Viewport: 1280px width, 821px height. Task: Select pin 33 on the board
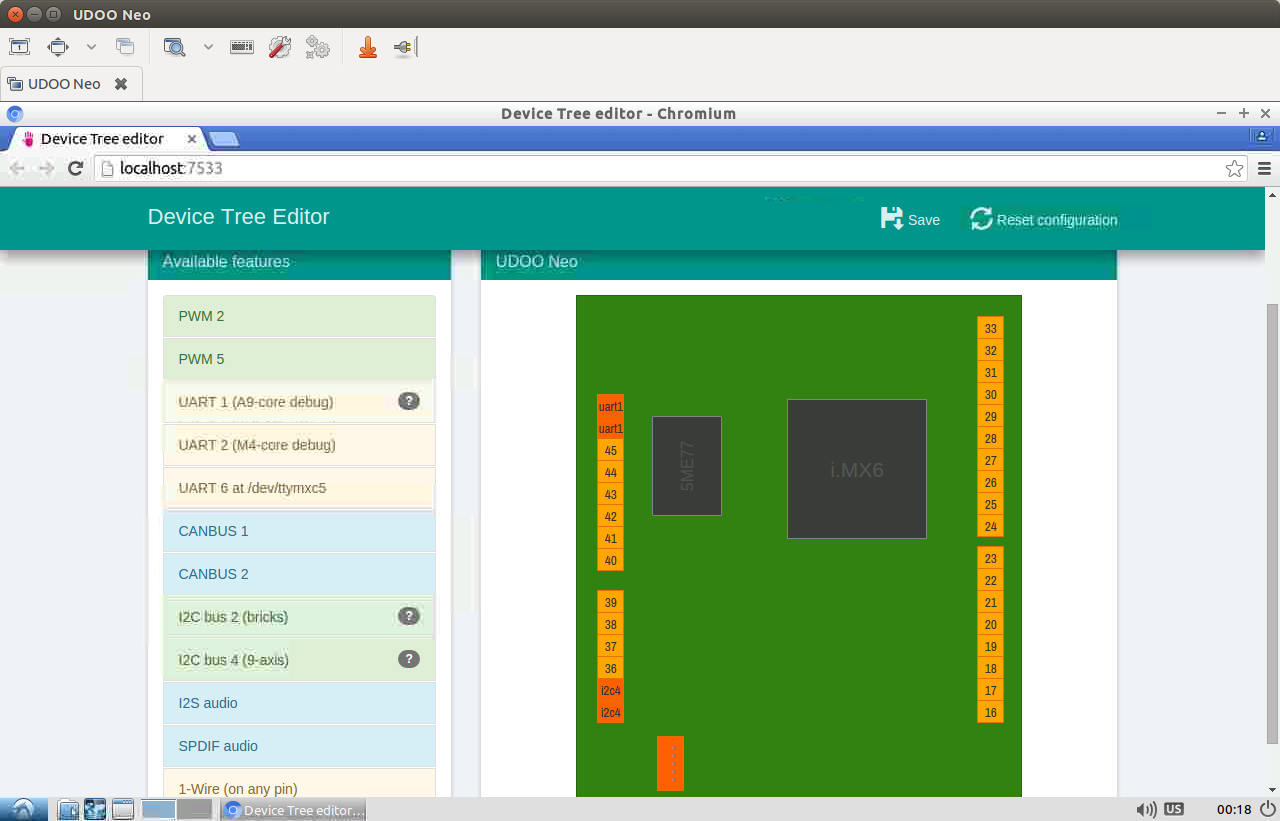coord(990,328)
